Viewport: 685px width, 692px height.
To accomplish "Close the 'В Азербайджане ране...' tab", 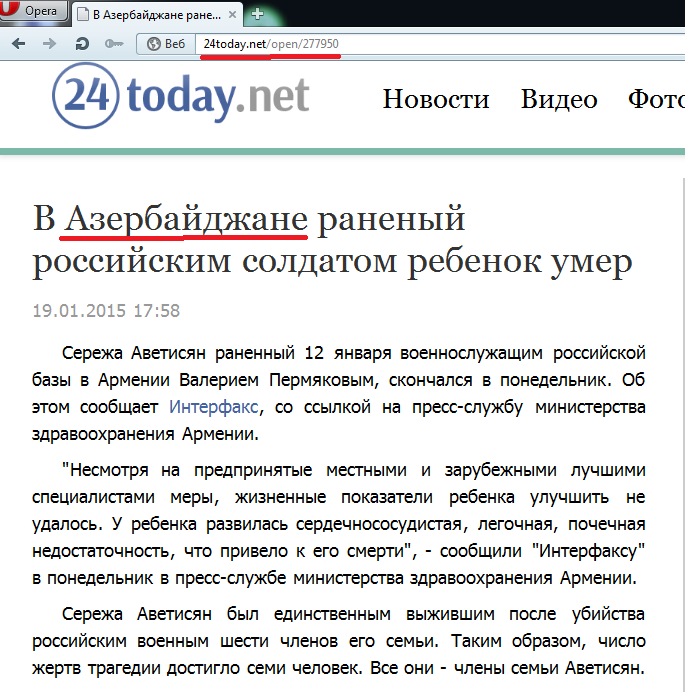I will (232, 15).
